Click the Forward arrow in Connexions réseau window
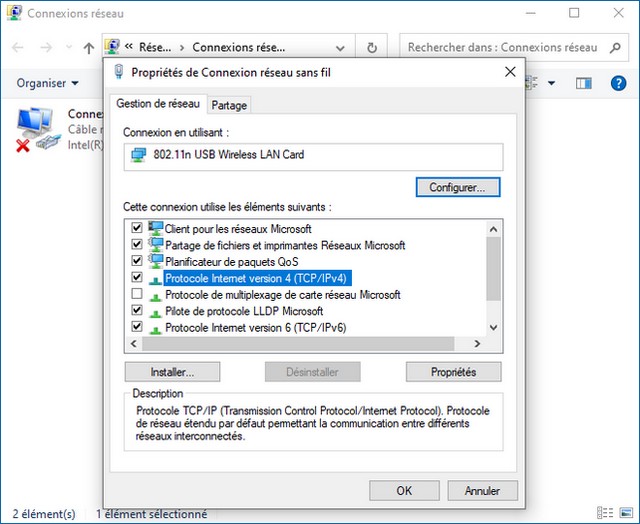The width and height of the screenshot is (640, 524). [x=46, y=48]
